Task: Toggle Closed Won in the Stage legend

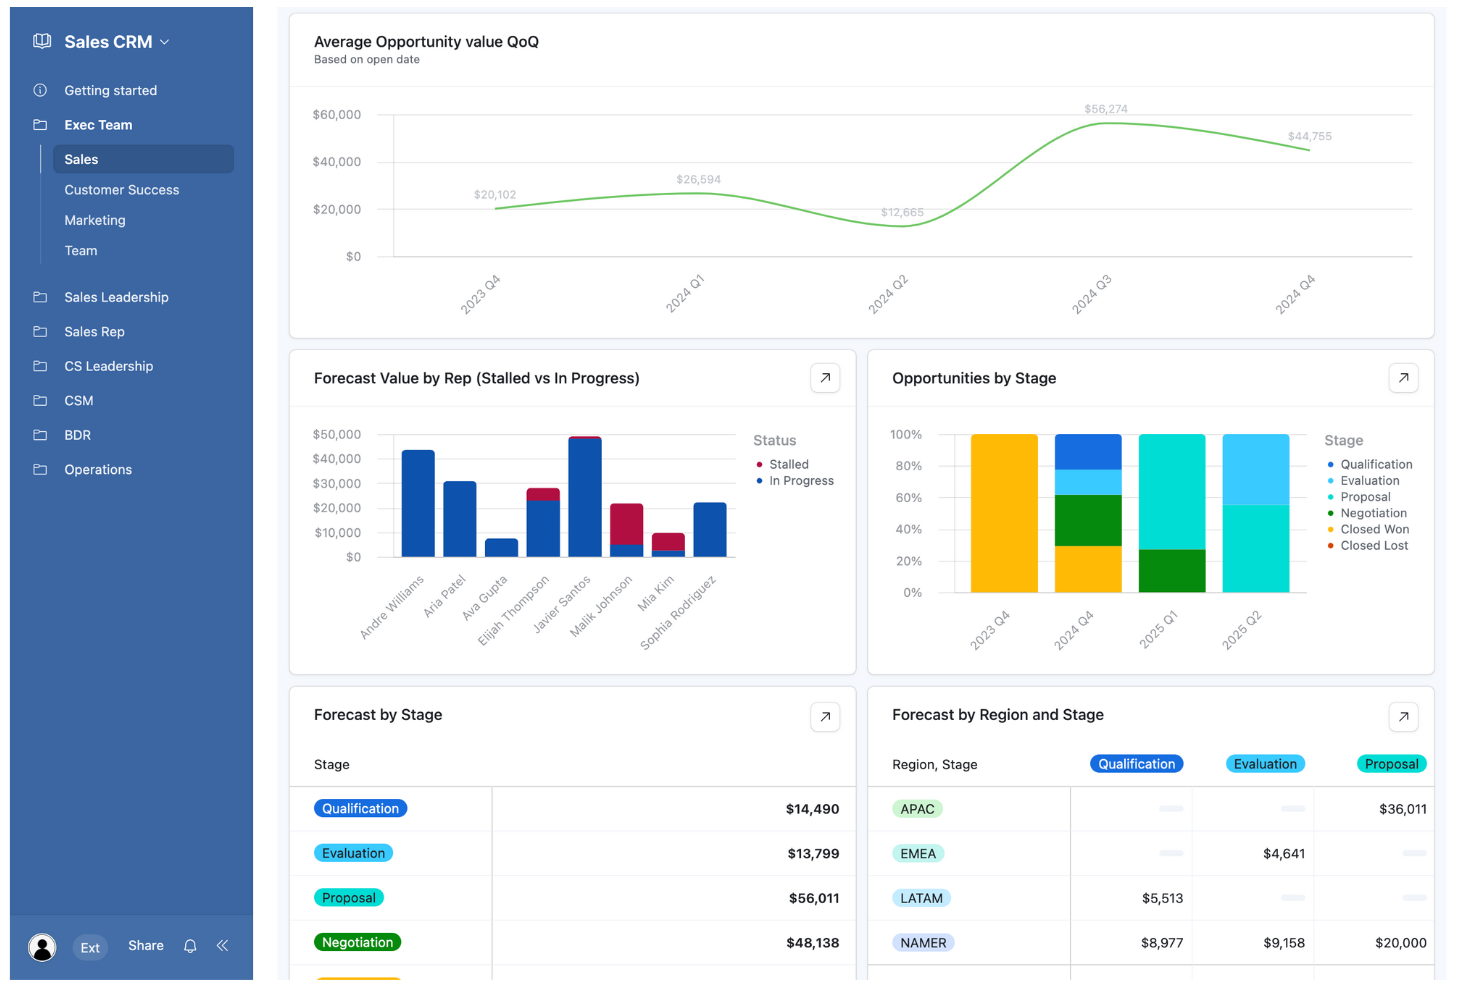Action: (x=1374, y=529)
